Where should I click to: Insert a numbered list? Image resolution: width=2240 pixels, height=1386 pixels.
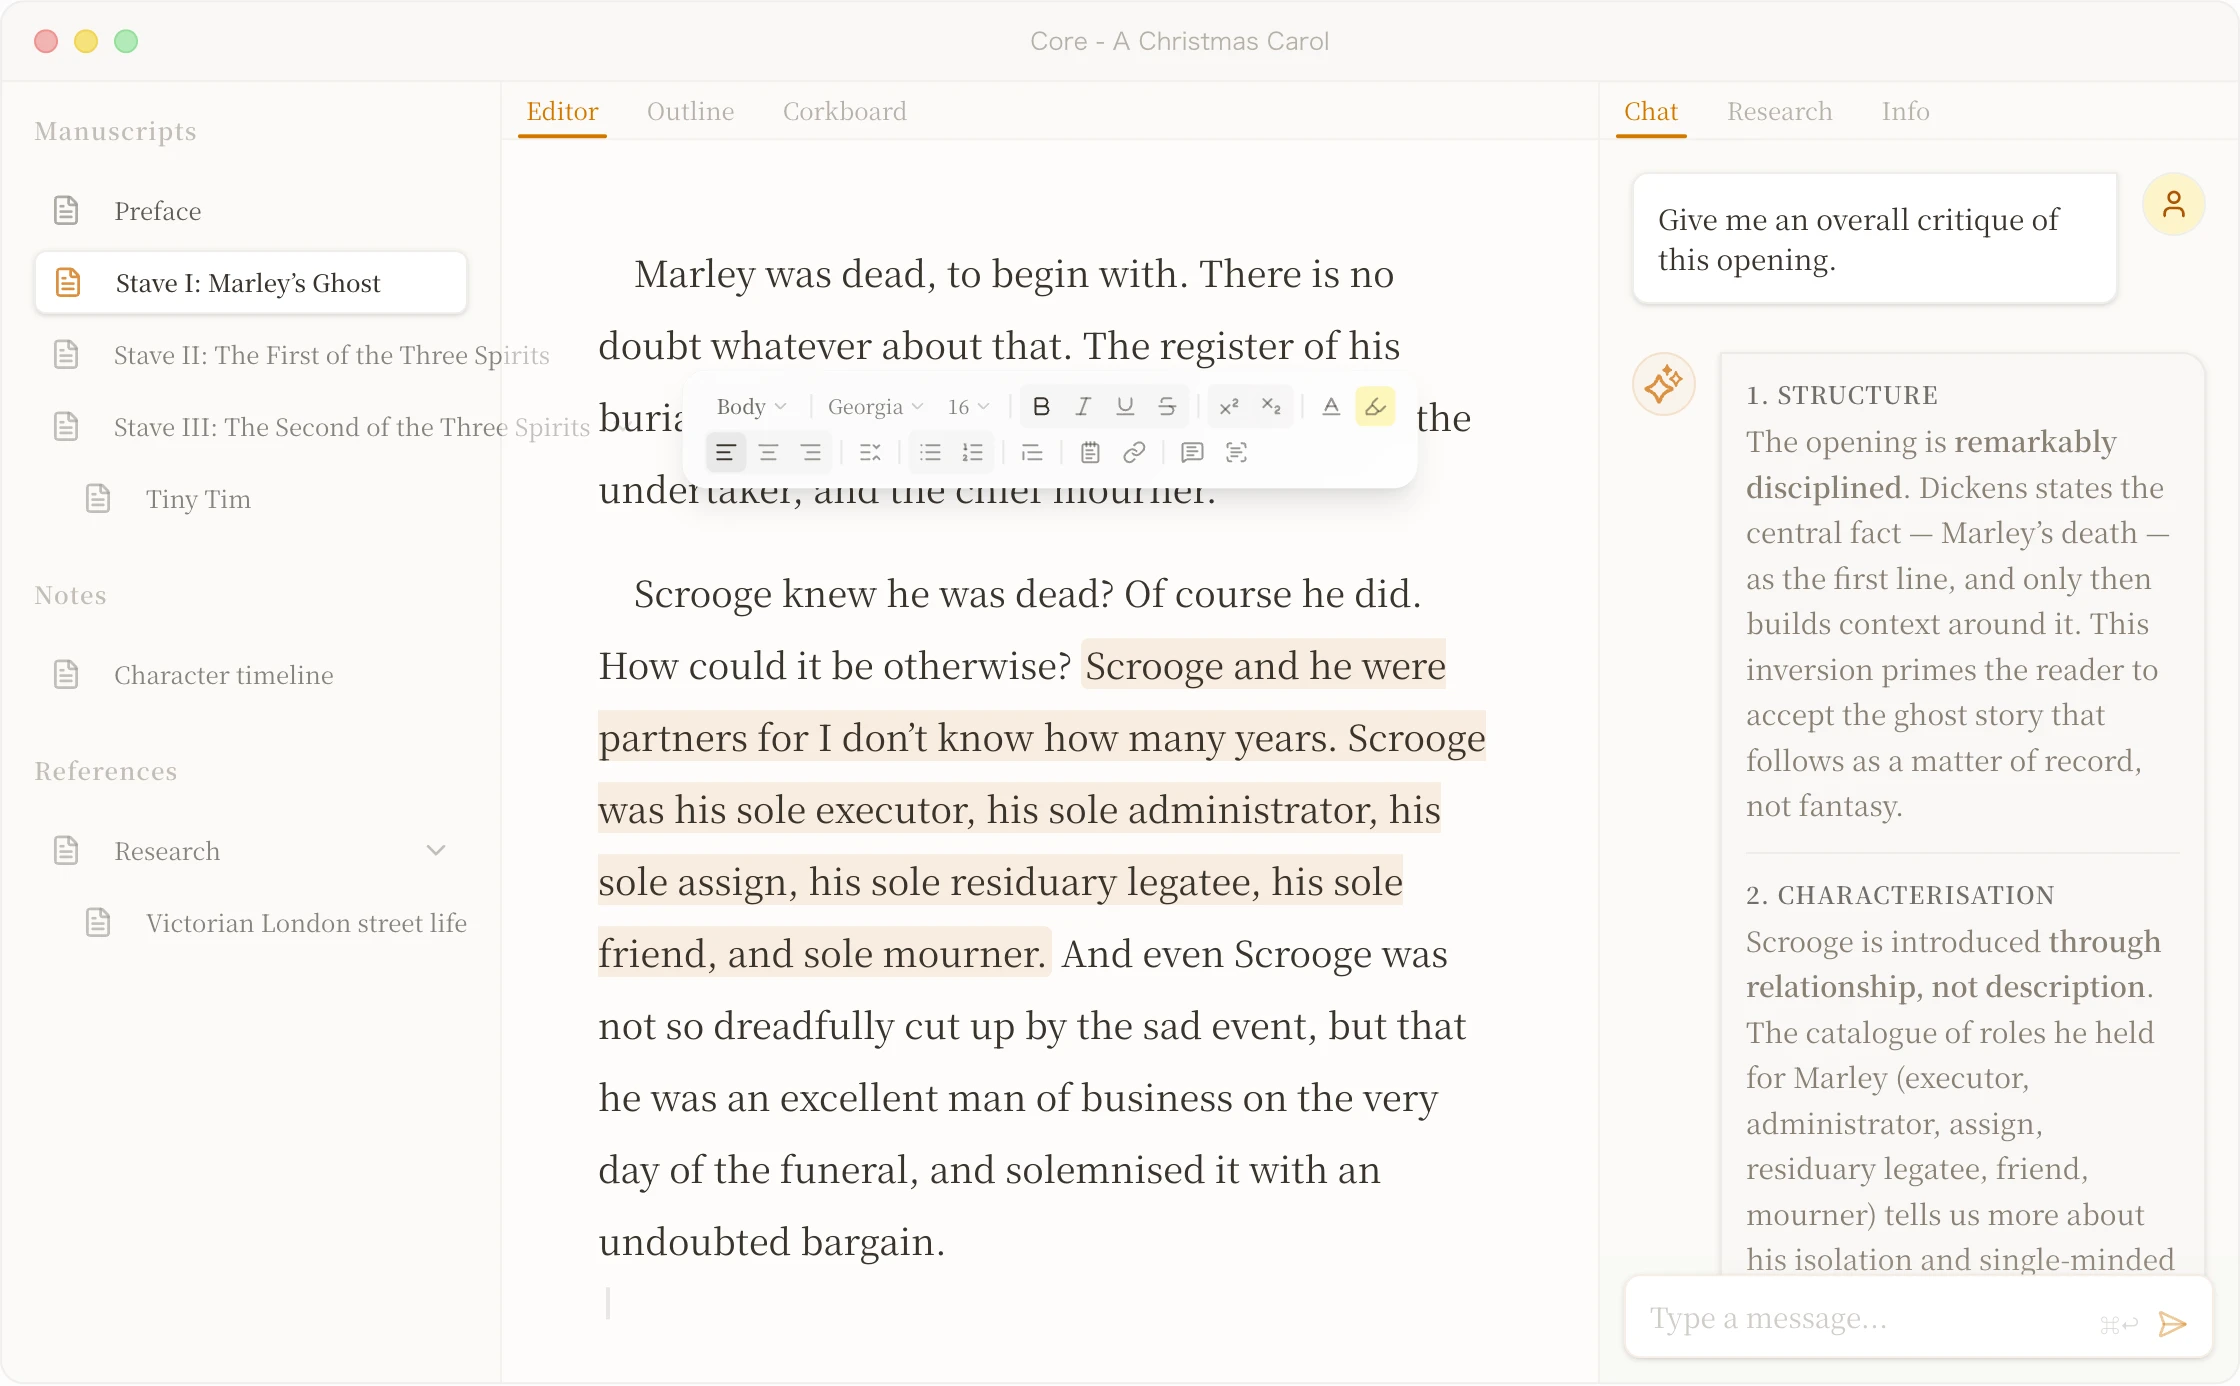(x=972, y=453)
